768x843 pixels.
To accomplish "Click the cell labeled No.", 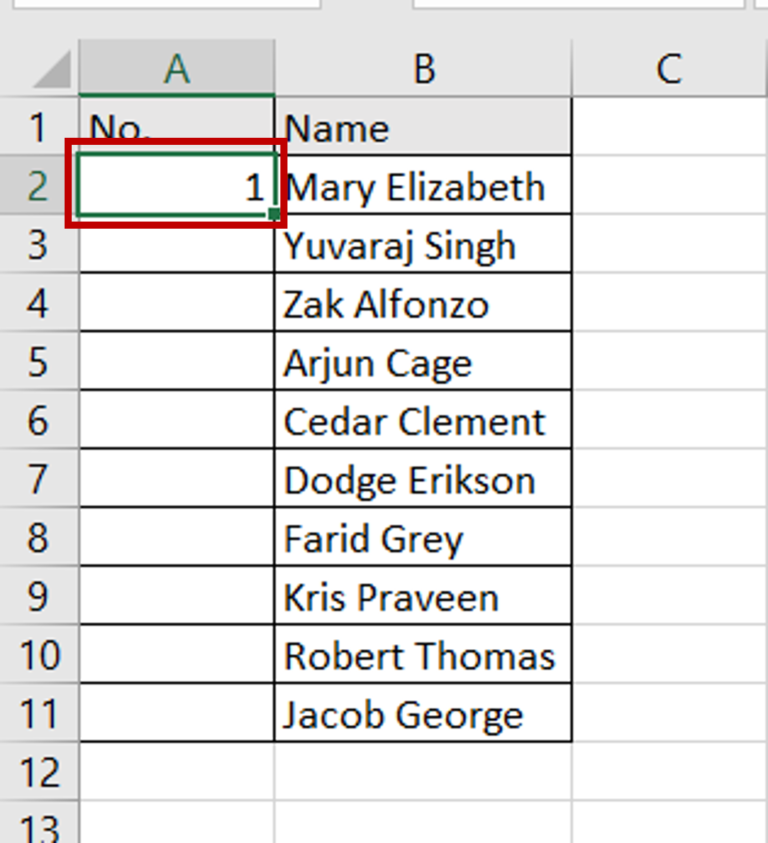I will pyautogui.click(x=176, y=128).
